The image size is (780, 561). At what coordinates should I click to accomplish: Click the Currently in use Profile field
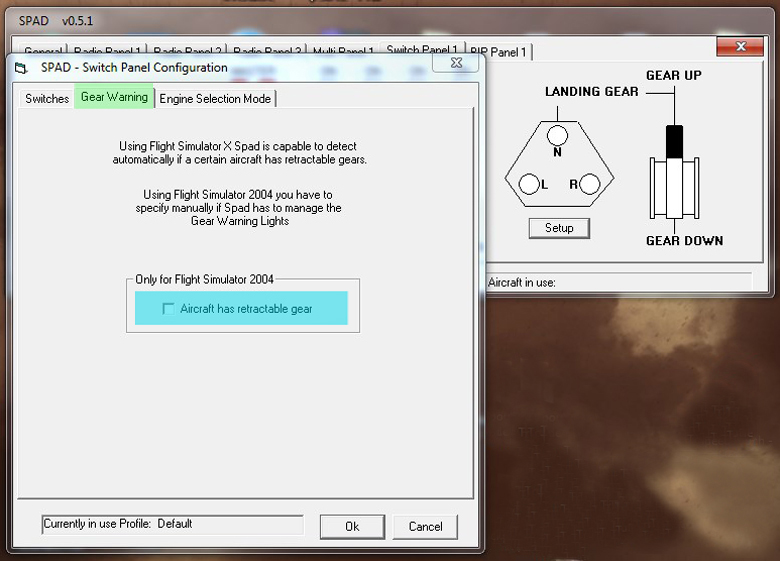173,524
